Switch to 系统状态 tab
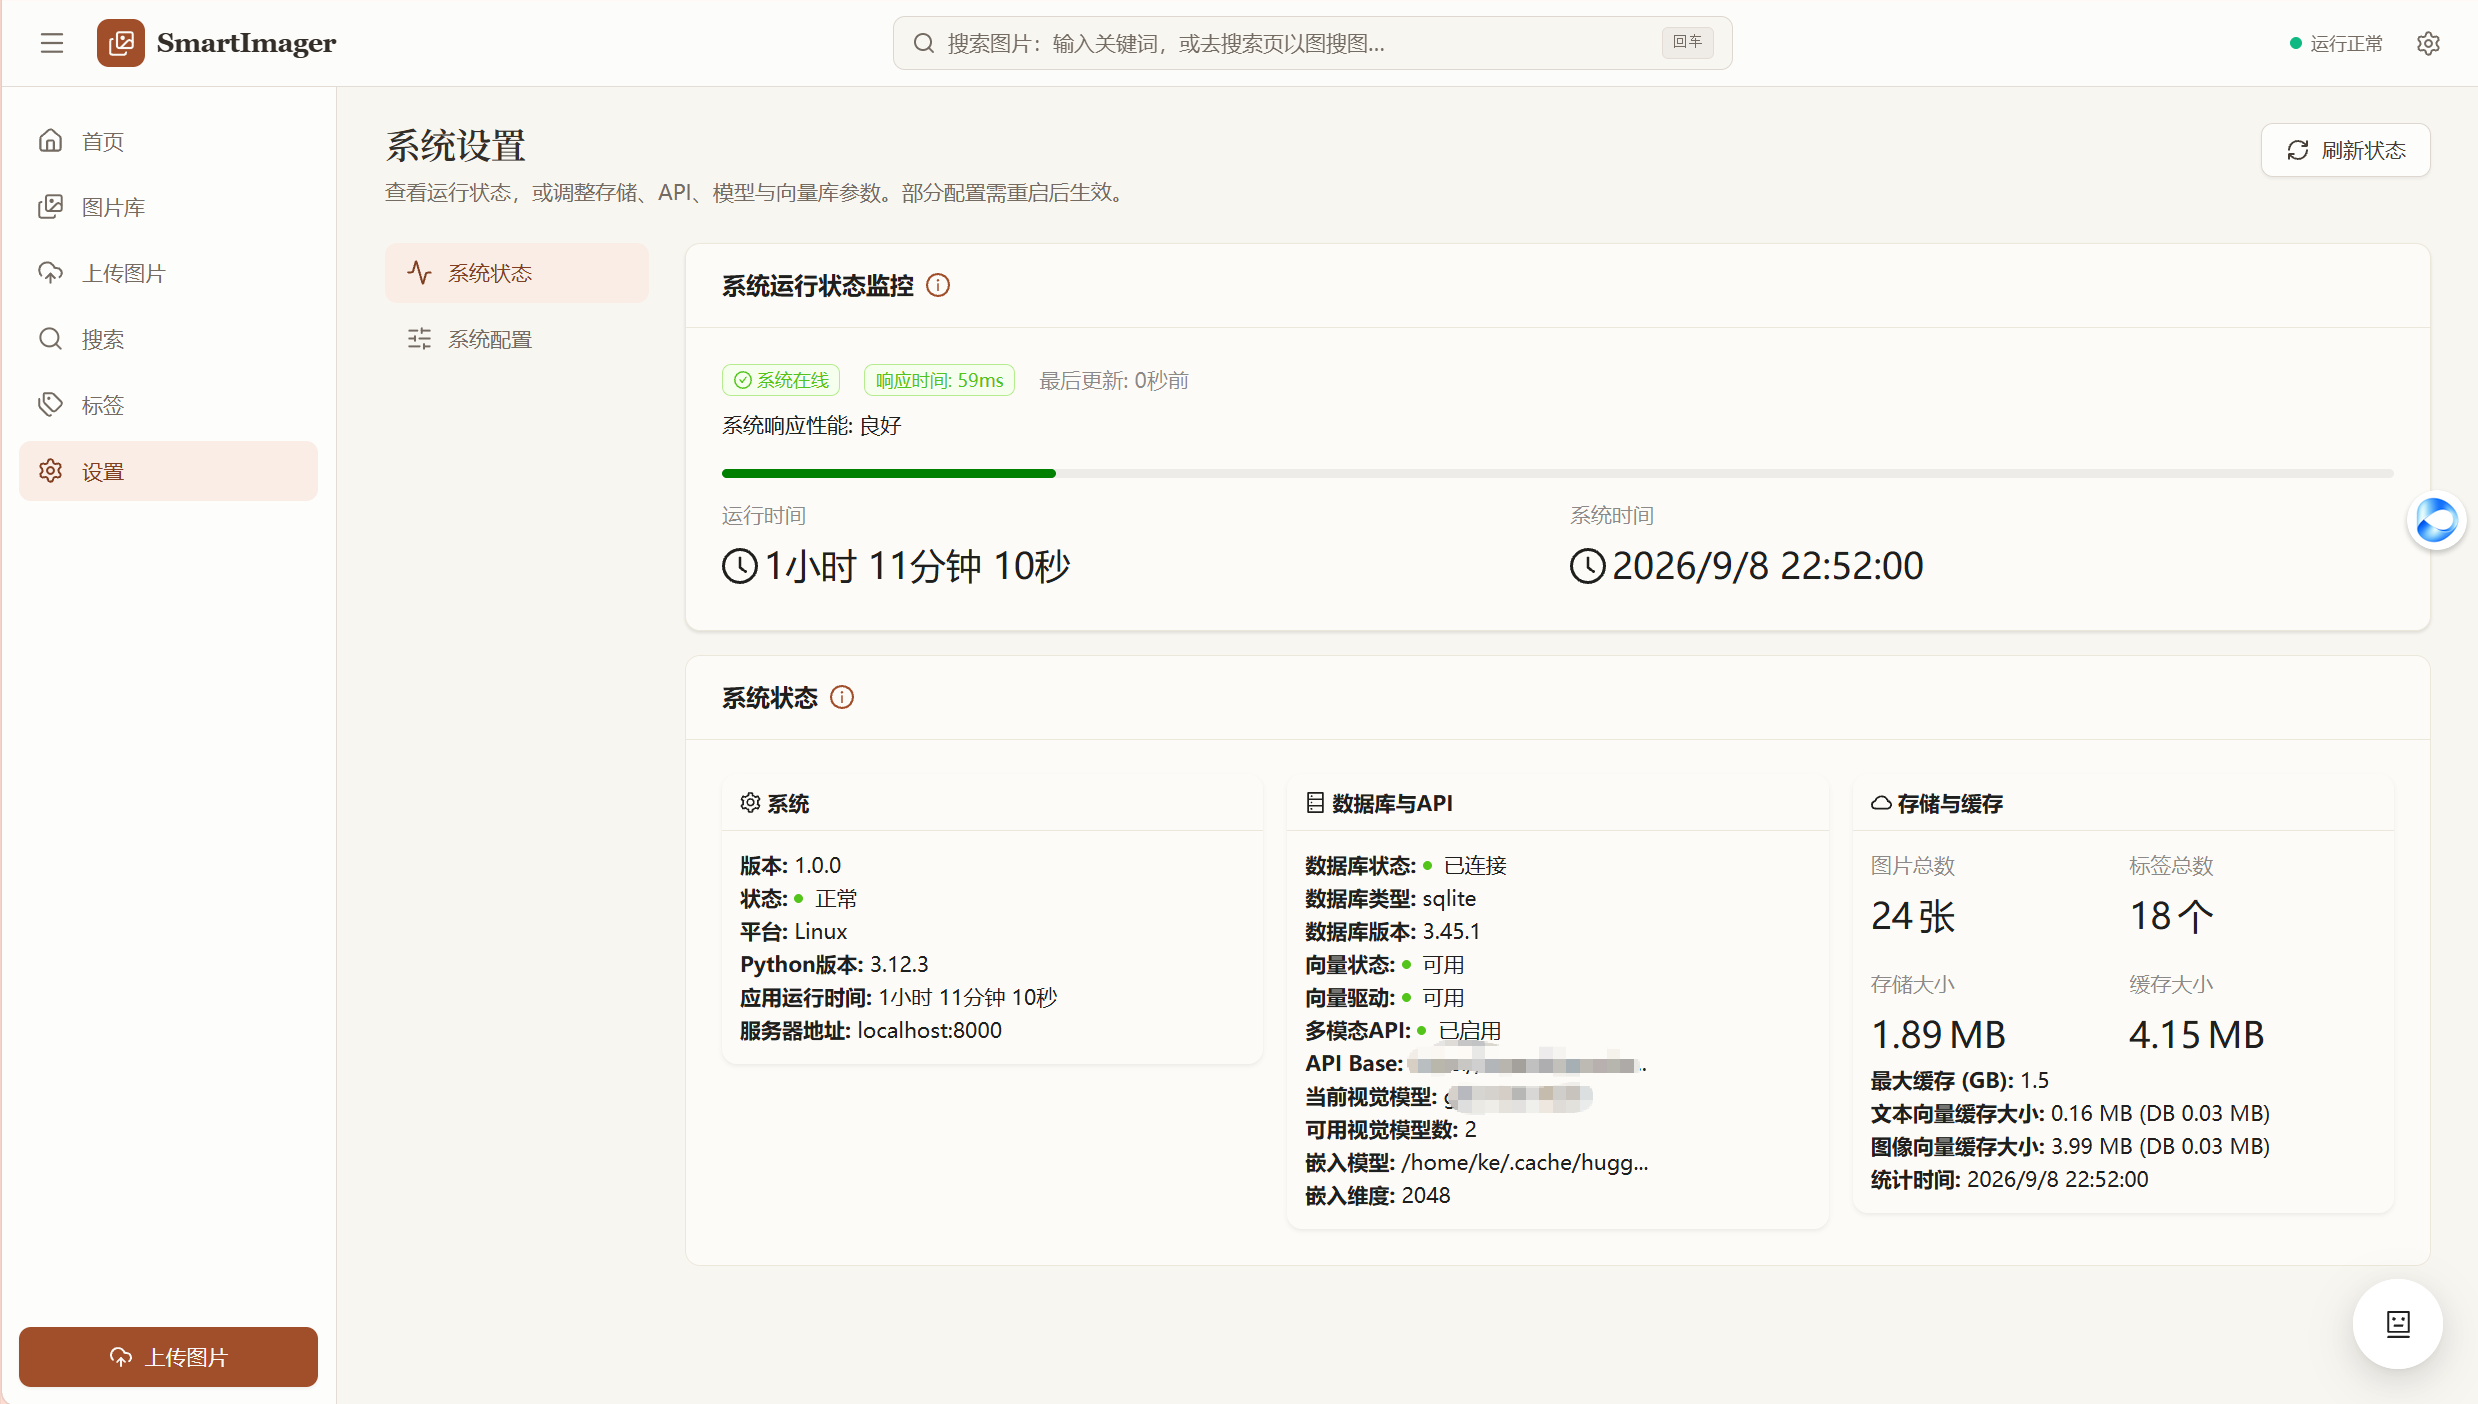Viewport: 2478px width, 1404px height. click(x=517, y=273)
